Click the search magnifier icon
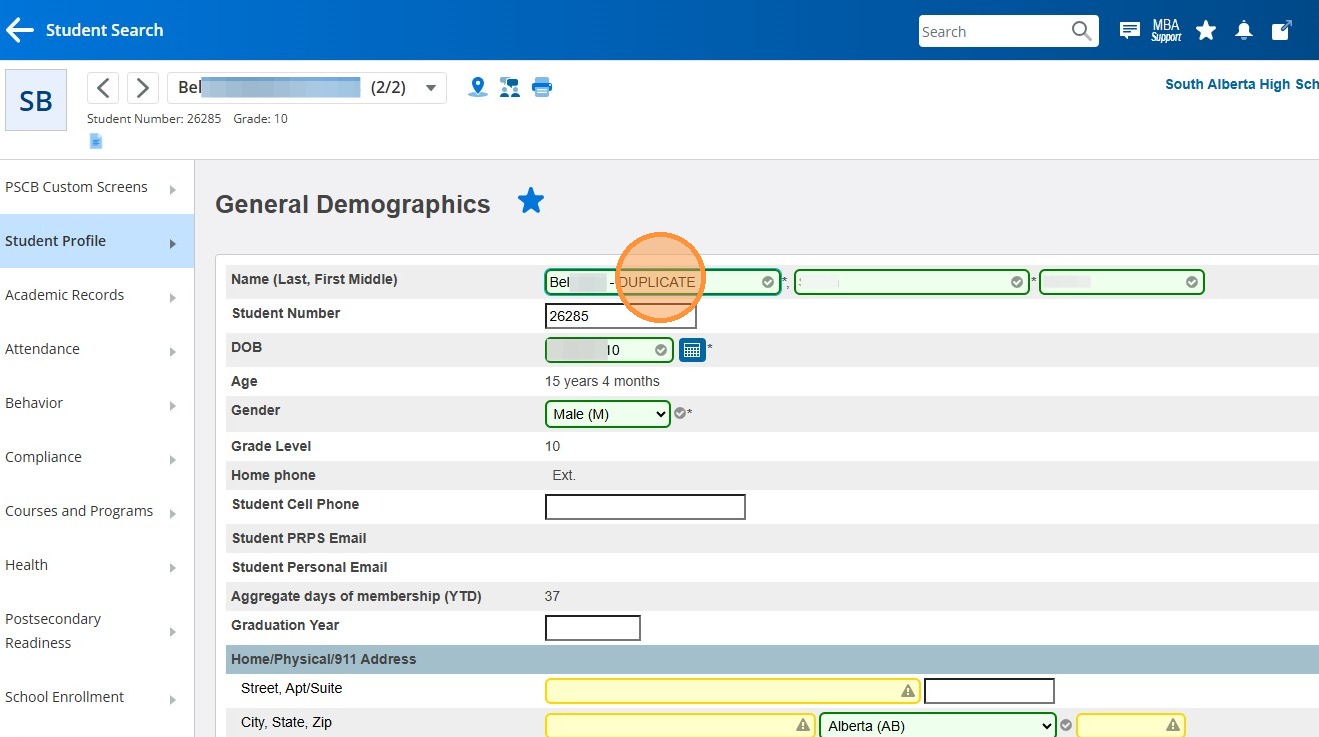 coord(1081,31)
